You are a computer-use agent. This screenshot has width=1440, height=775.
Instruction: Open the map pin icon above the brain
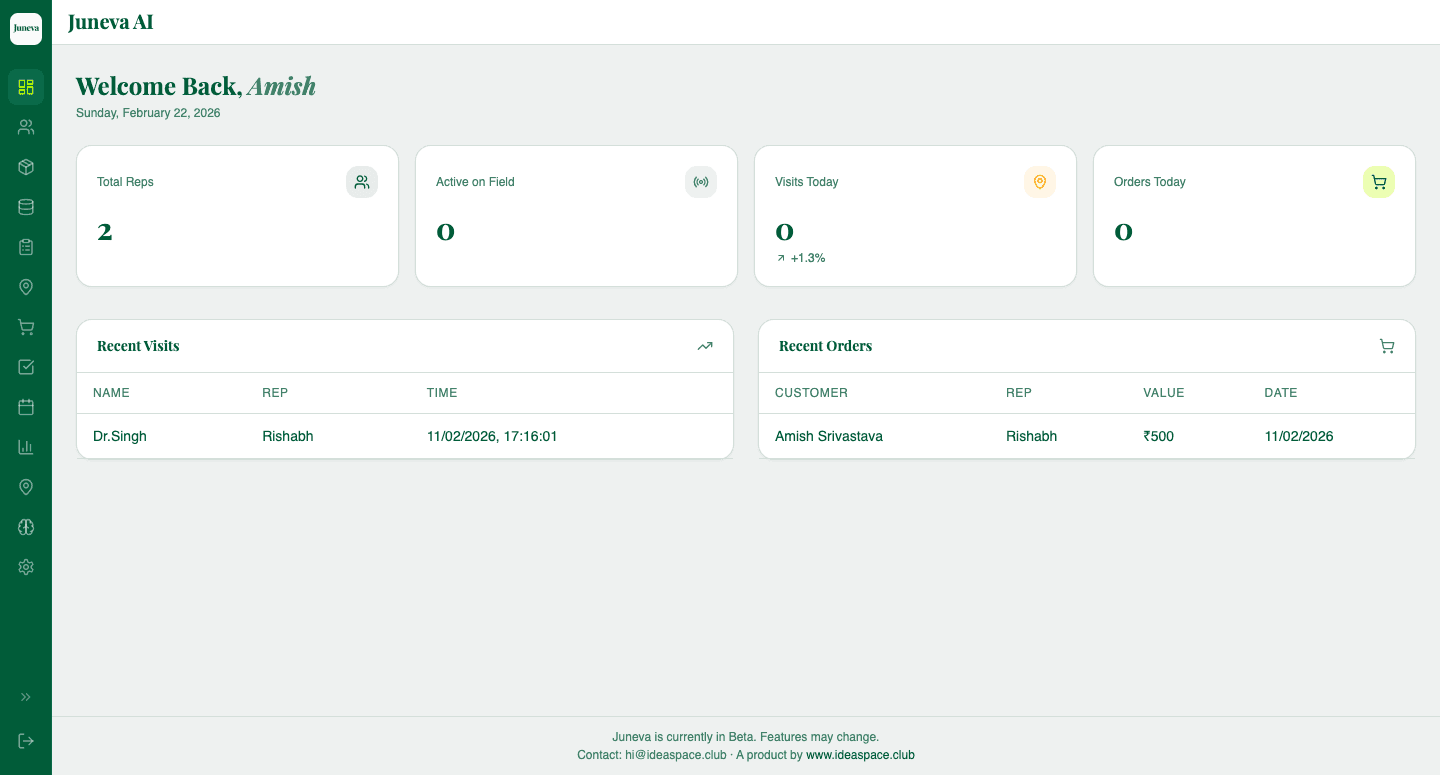(26, 487)
